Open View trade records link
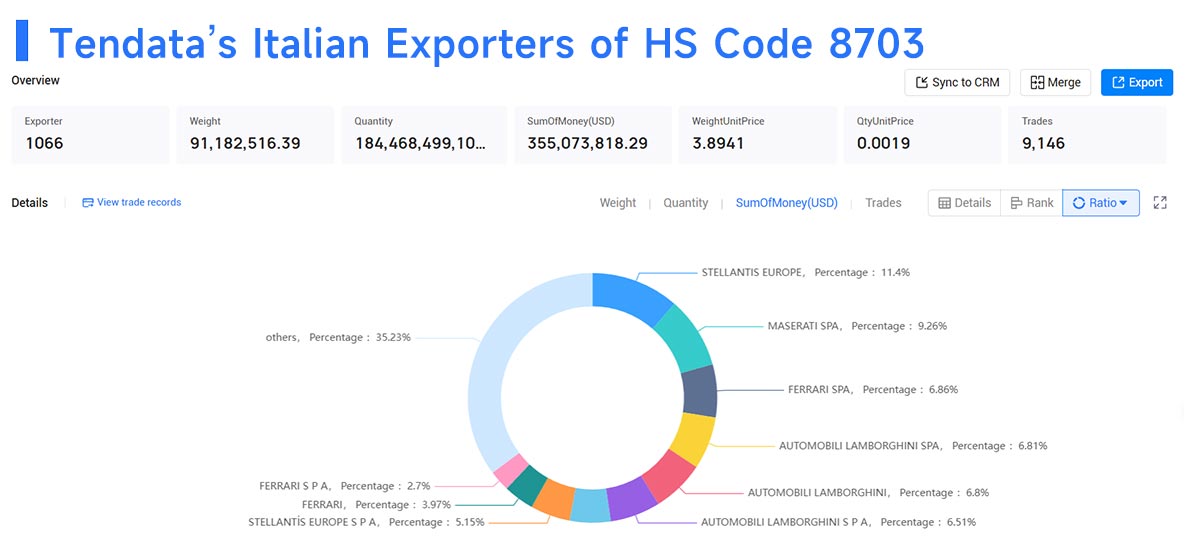This screenshot has width=1190, height=539. pos(131,203)
